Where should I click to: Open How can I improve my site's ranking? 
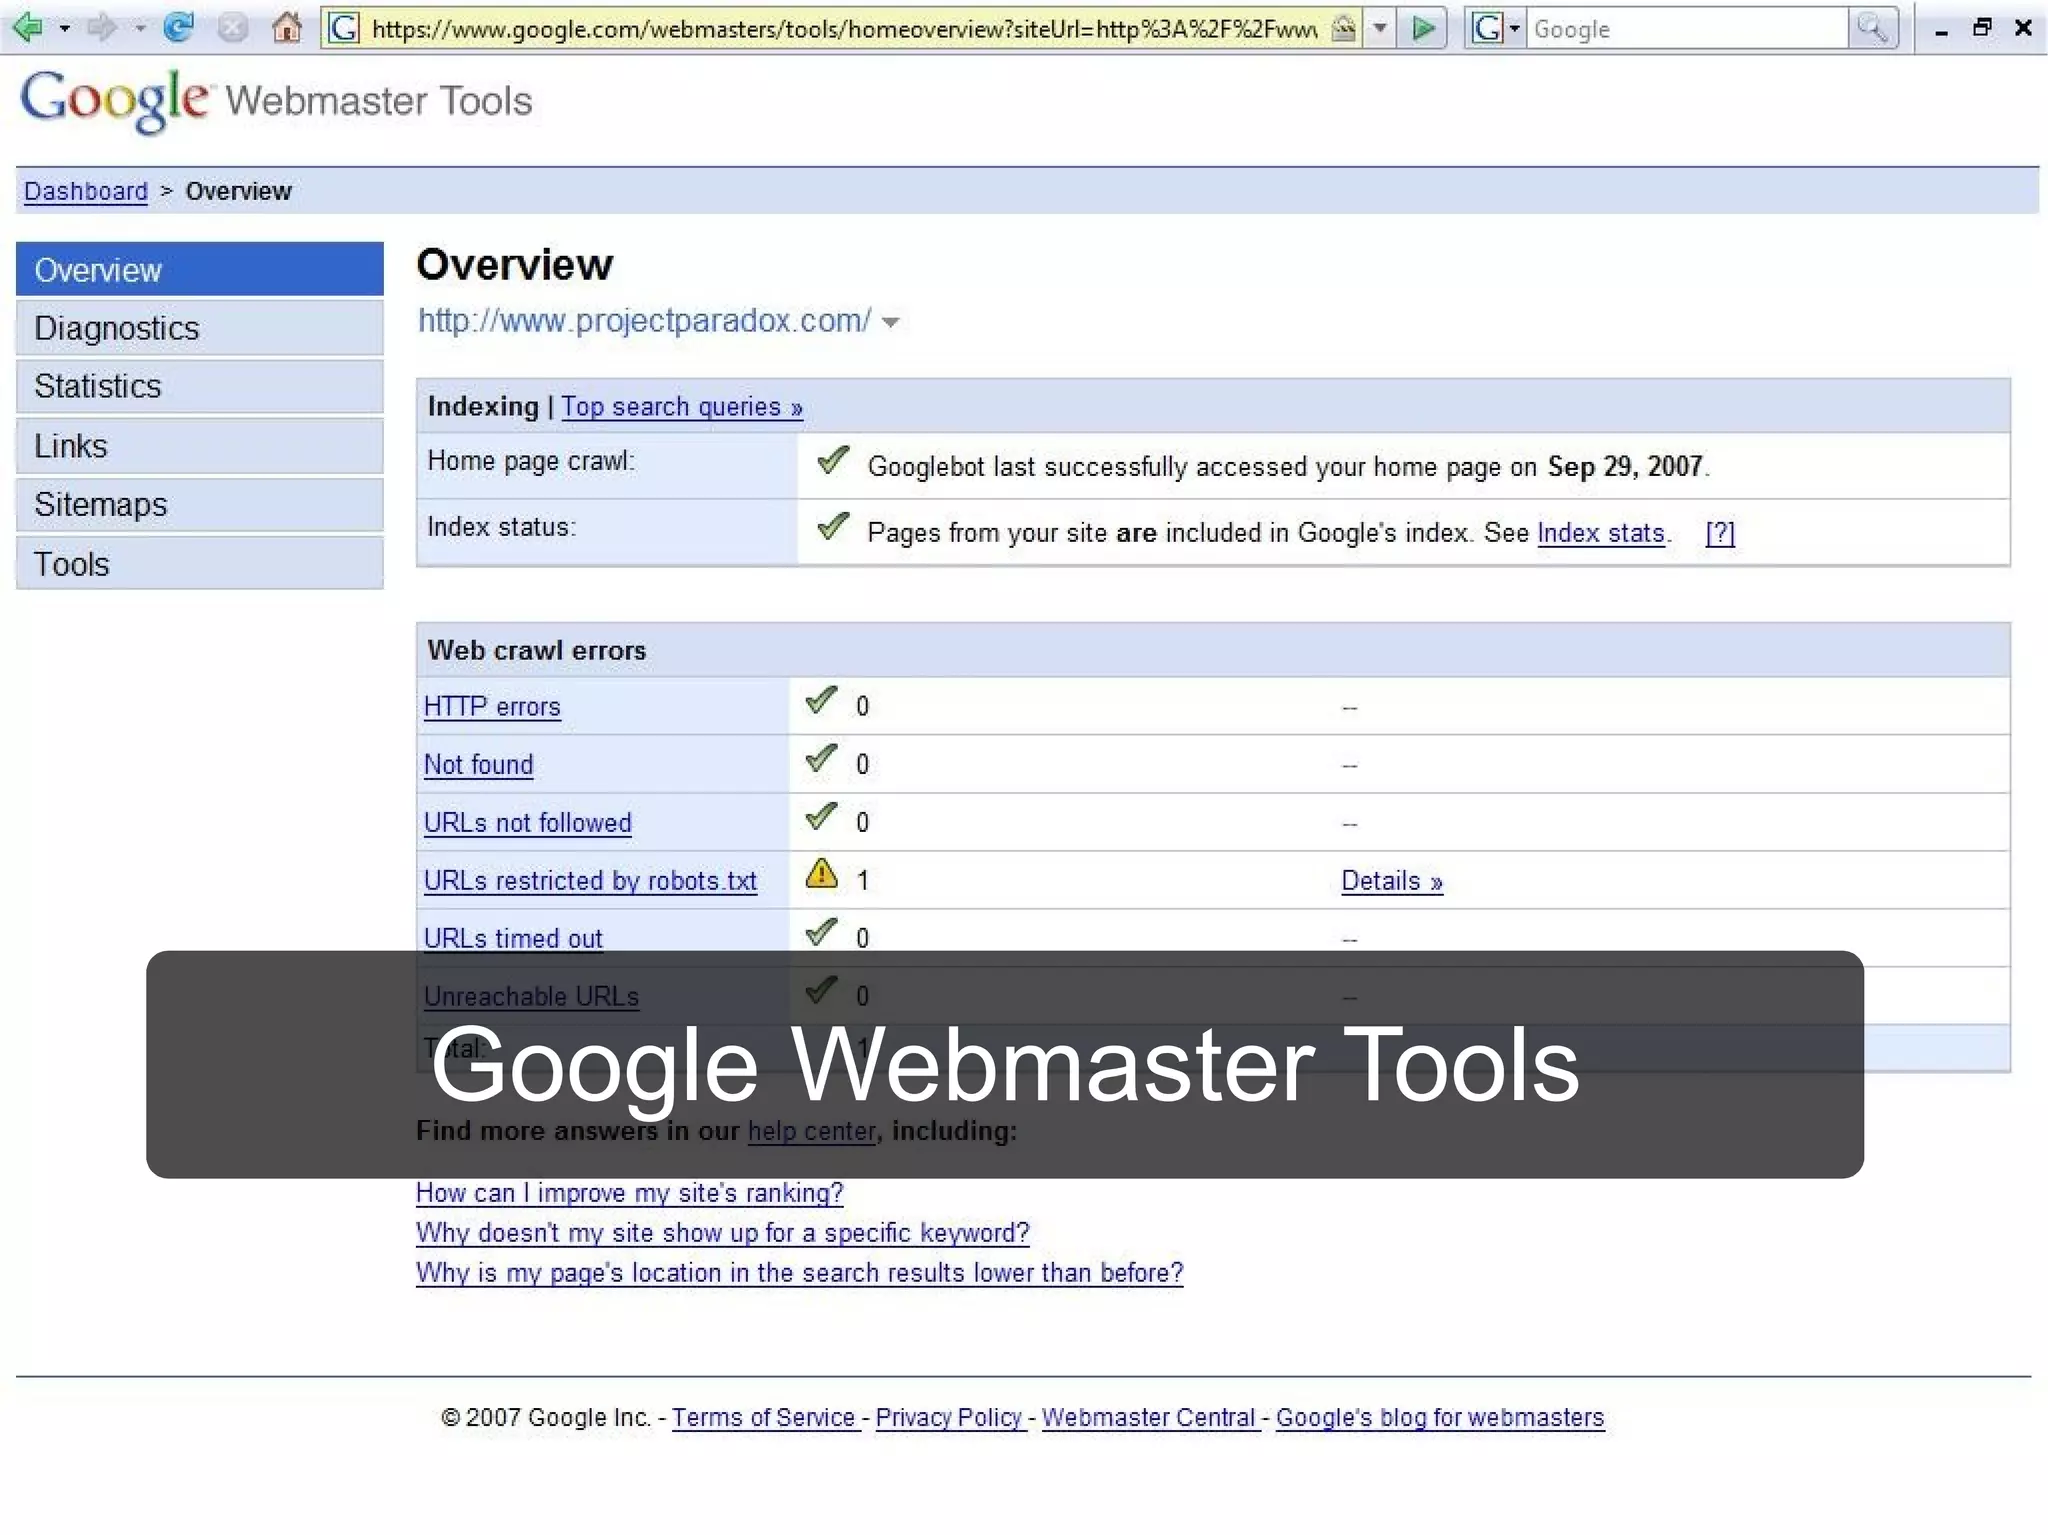(630, 1193)
